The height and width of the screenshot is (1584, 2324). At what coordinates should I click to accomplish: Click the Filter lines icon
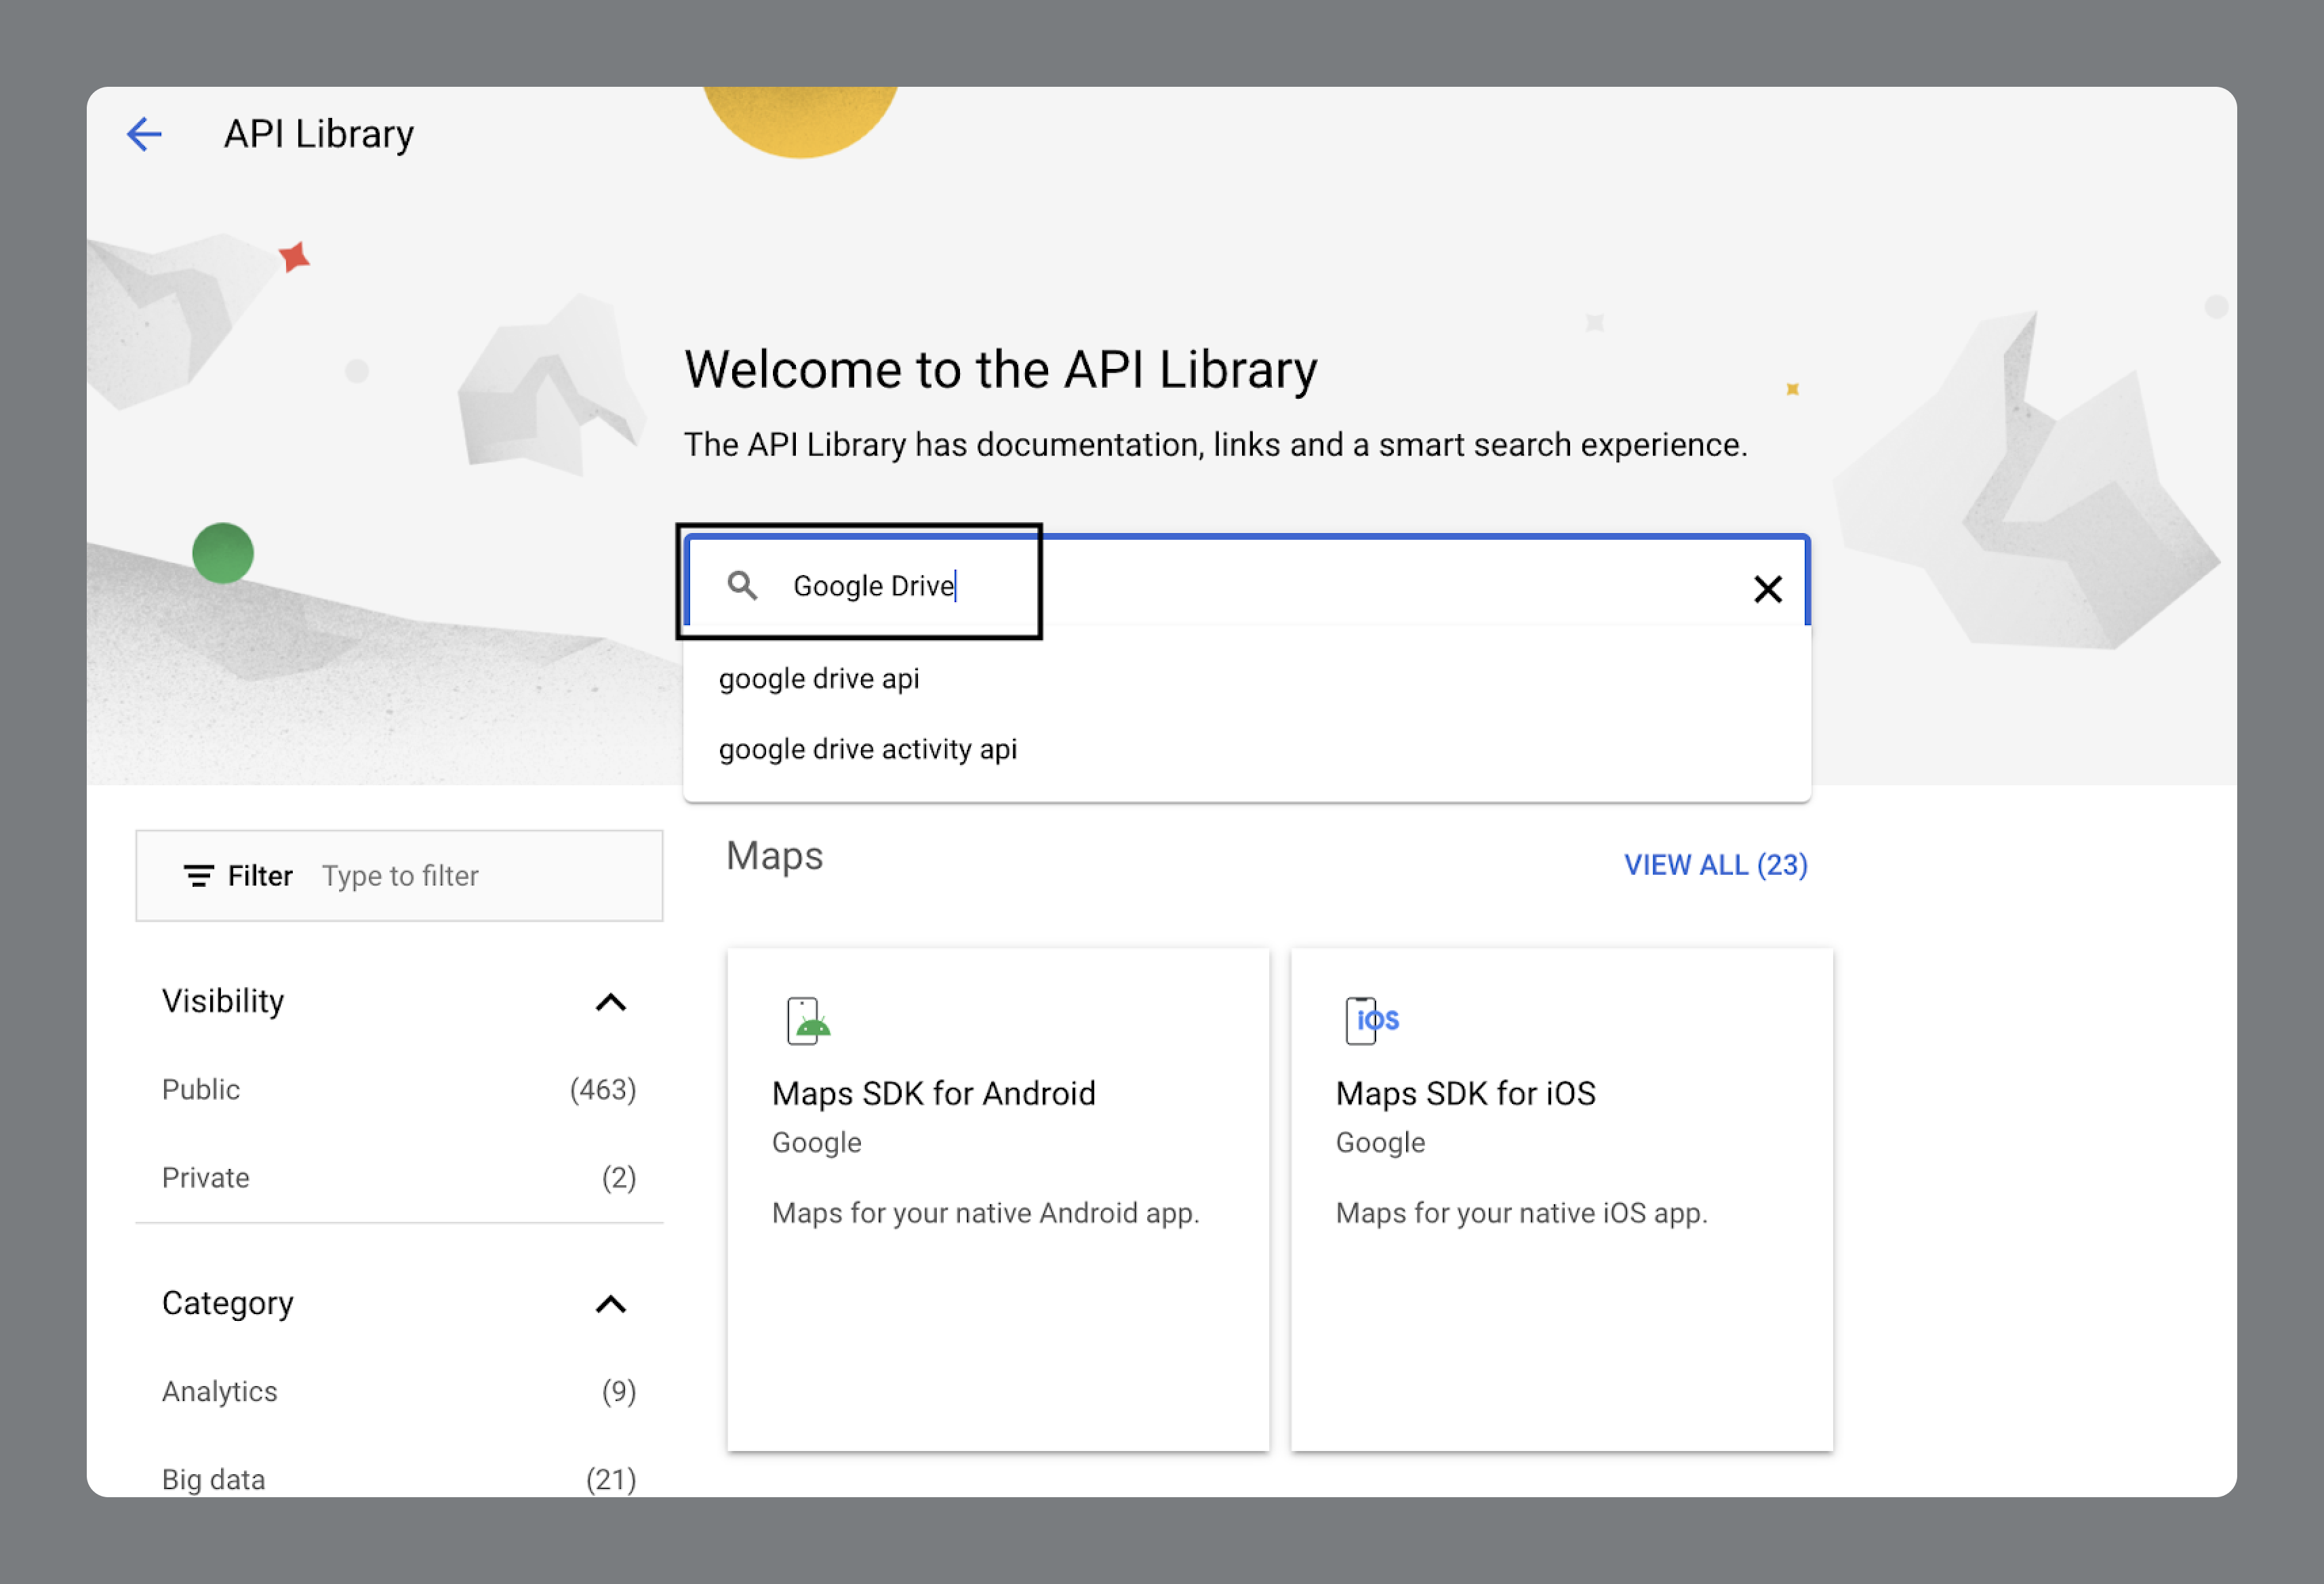tap(198, 876)
